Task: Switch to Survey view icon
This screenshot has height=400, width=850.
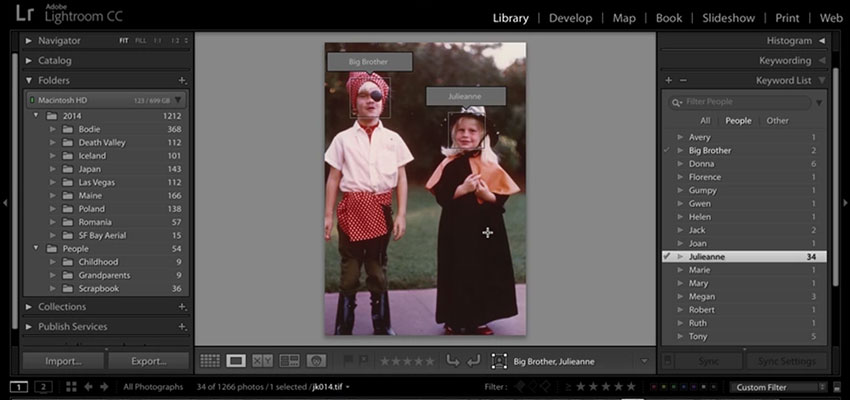Action: click(x=290, y=361)
